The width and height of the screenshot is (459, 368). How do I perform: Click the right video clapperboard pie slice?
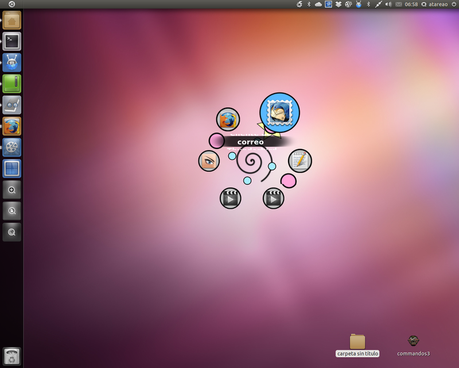[273, 198]
